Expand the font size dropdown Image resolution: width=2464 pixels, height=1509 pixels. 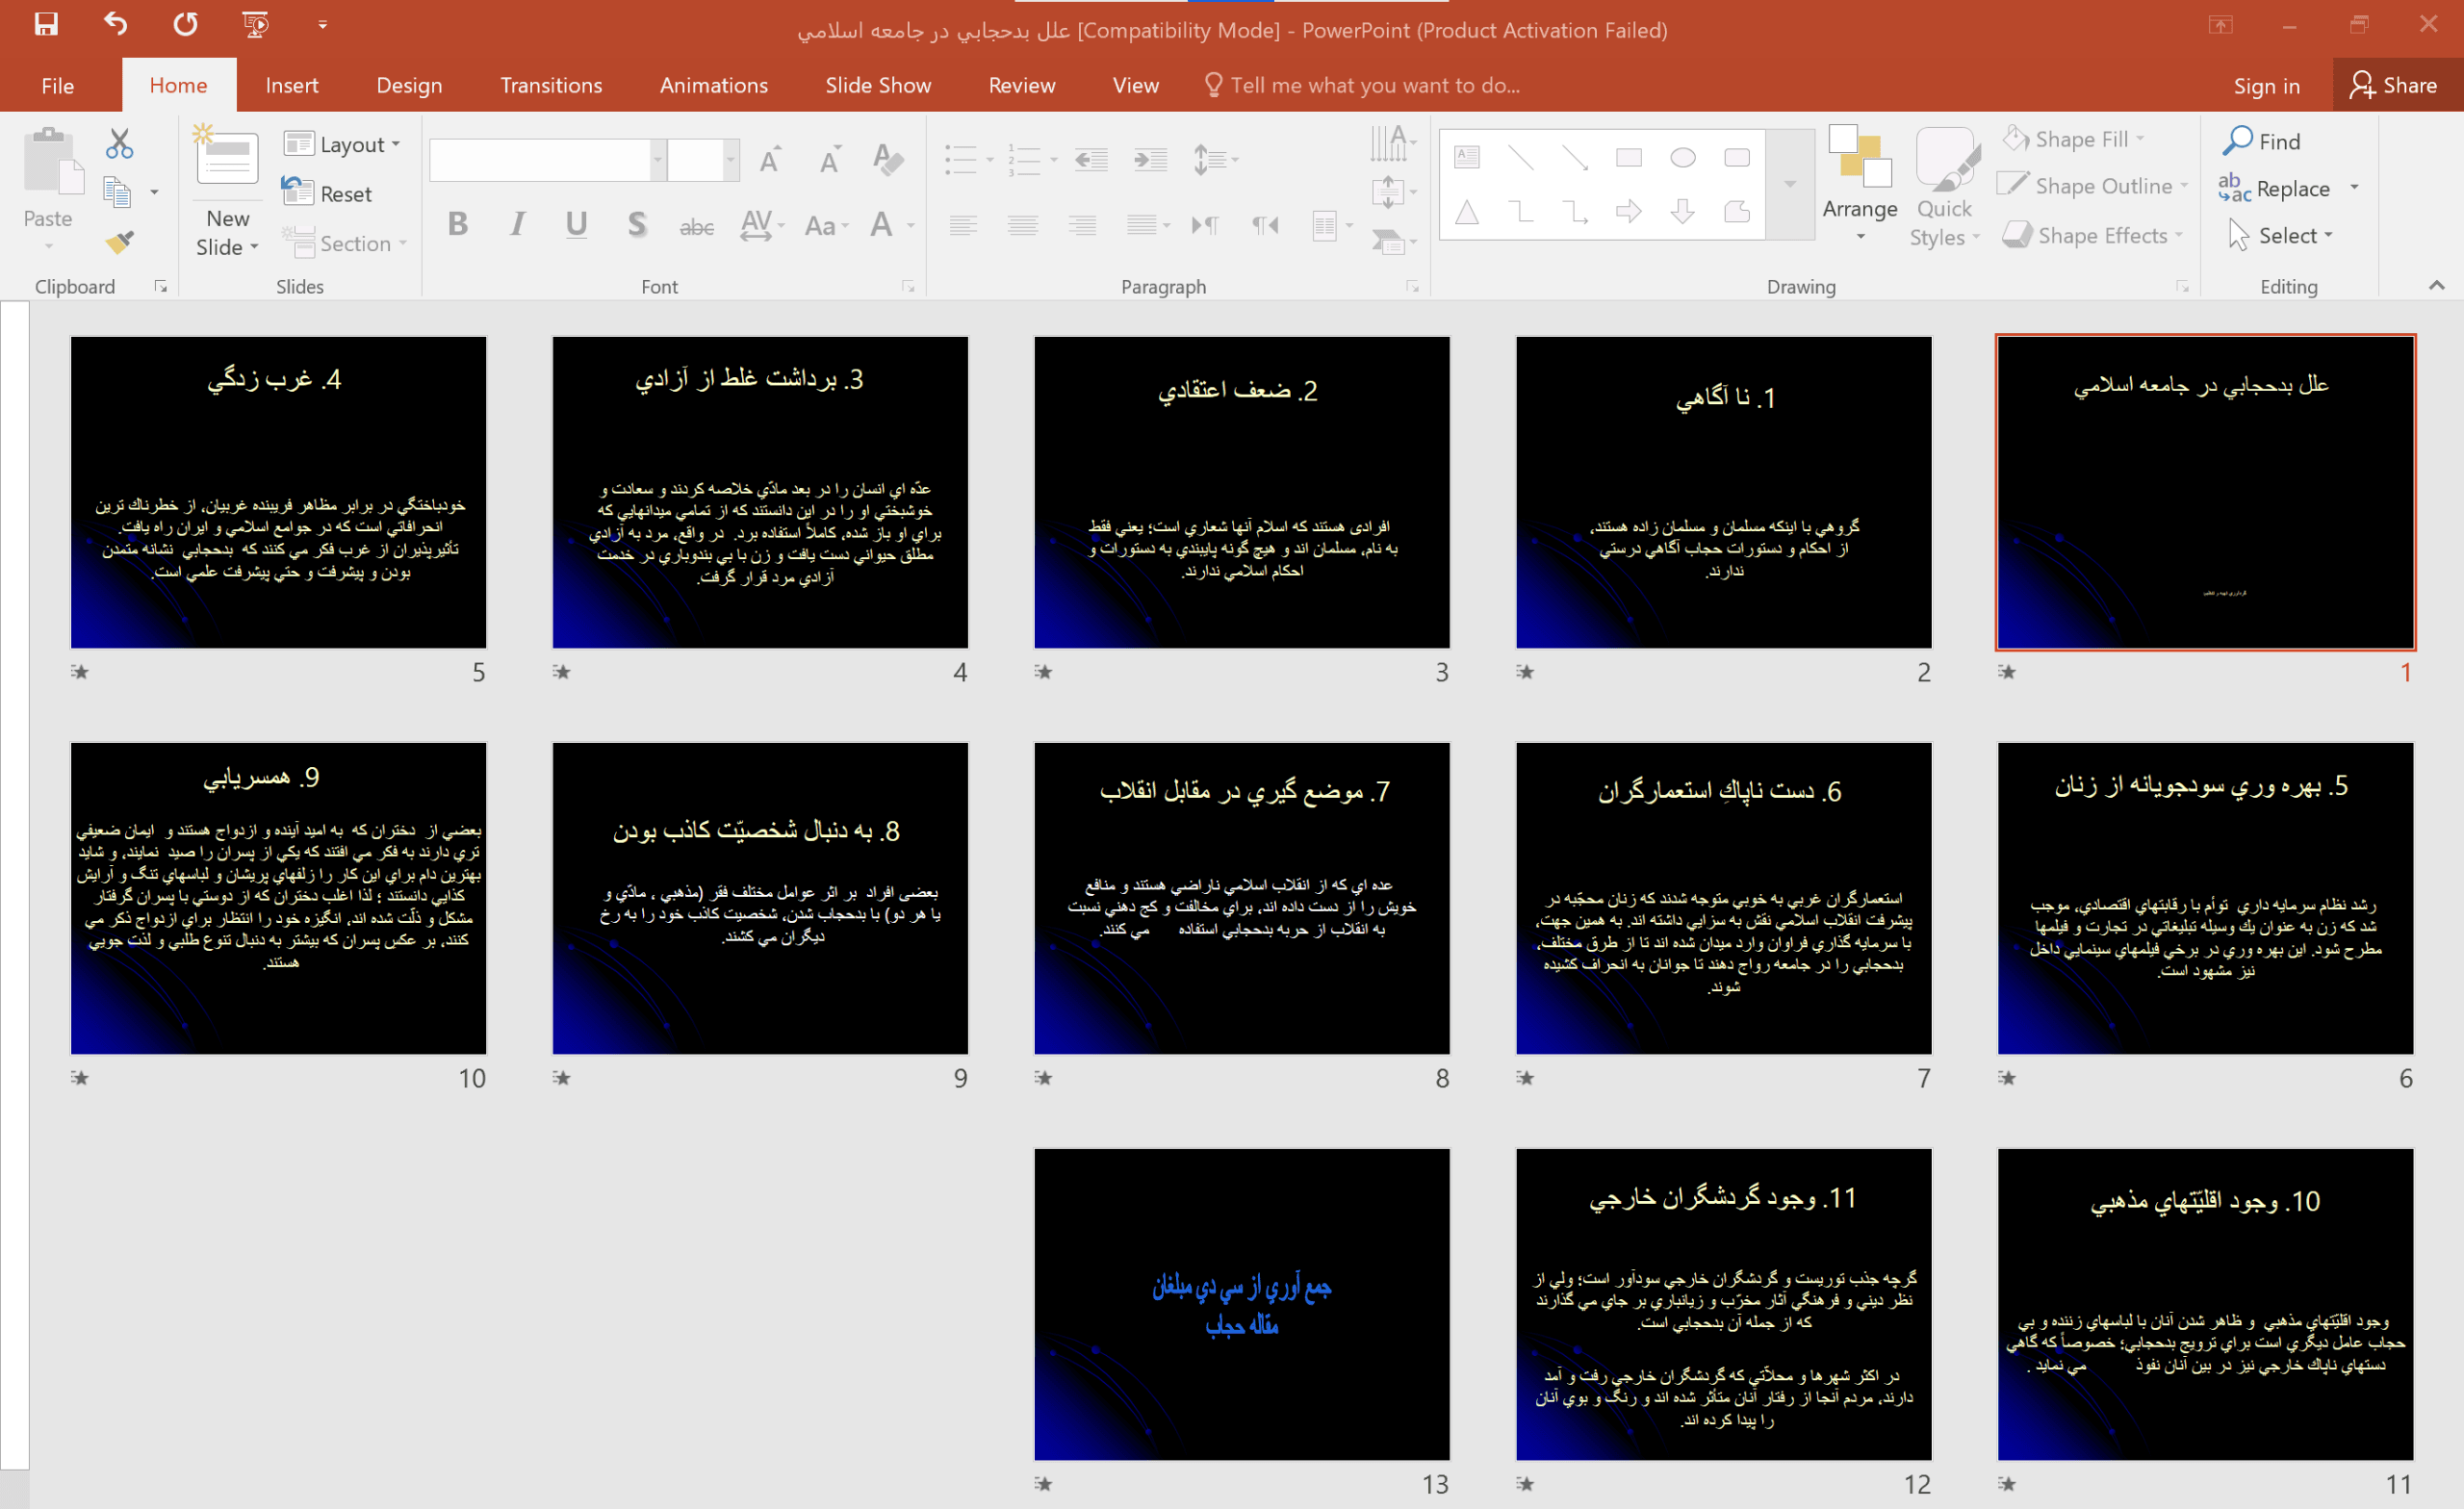click(731, 160)
